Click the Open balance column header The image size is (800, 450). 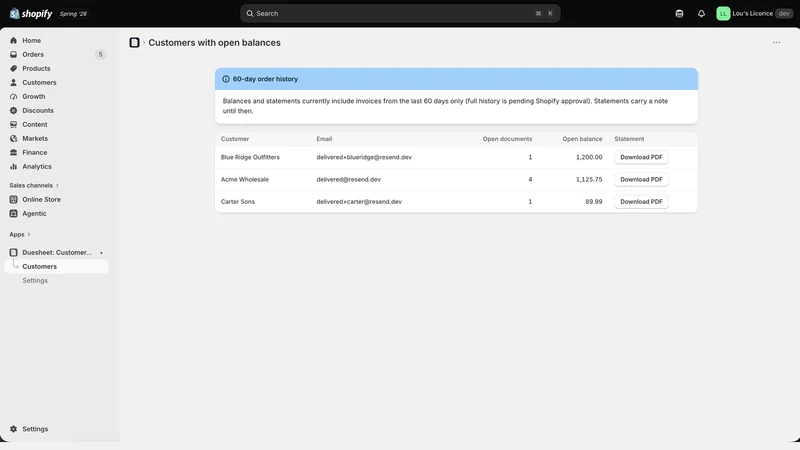[582, 139]
